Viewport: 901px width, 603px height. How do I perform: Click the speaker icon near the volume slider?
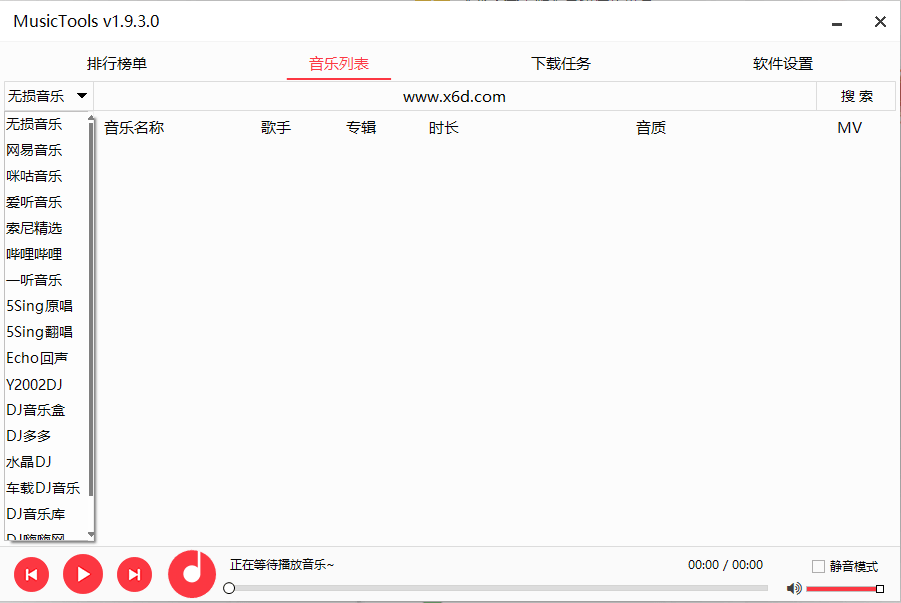(793, 588)
